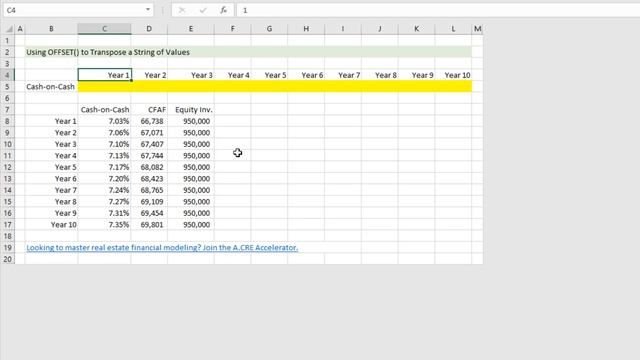Select row 17 header
The image size is (640, 360).
(7, 224)
